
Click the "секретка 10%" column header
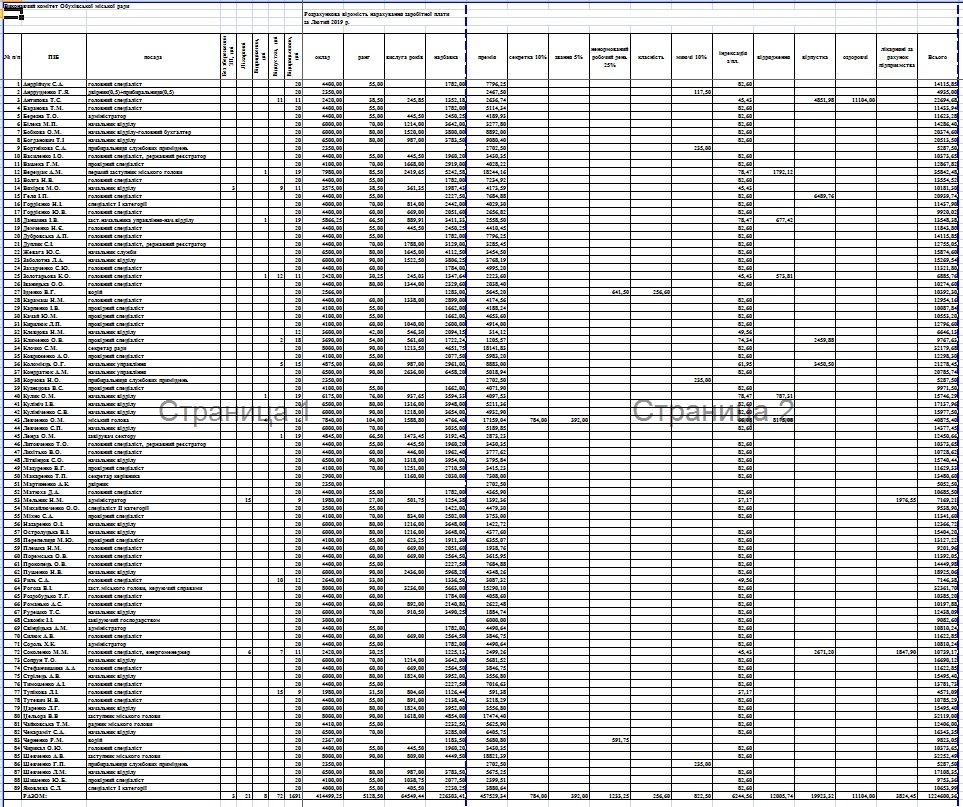click(528, 57)
